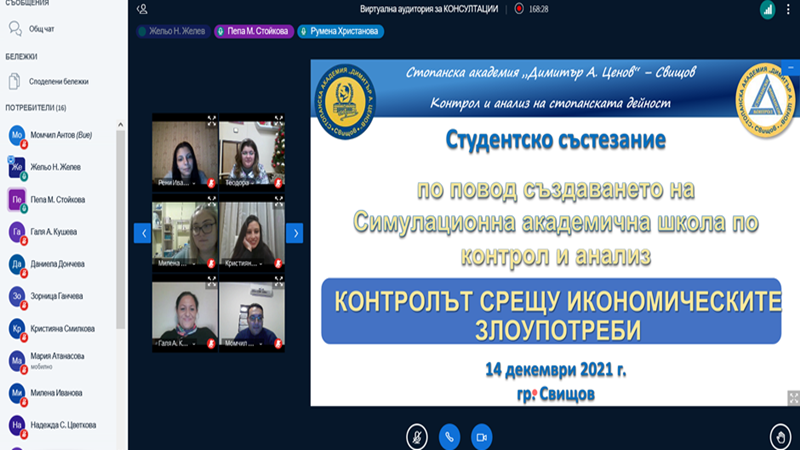The image size is (800, 450).
Task: Click Момчил Антов (Вие) avatar
Action: click(x=17, y=135)
